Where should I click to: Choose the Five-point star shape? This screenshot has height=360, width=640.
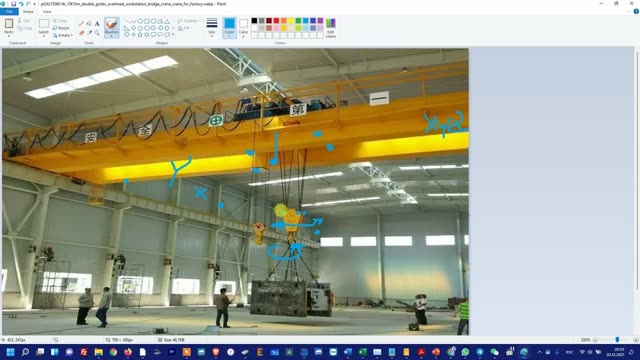pyautogui.click(x=140, y=34)
